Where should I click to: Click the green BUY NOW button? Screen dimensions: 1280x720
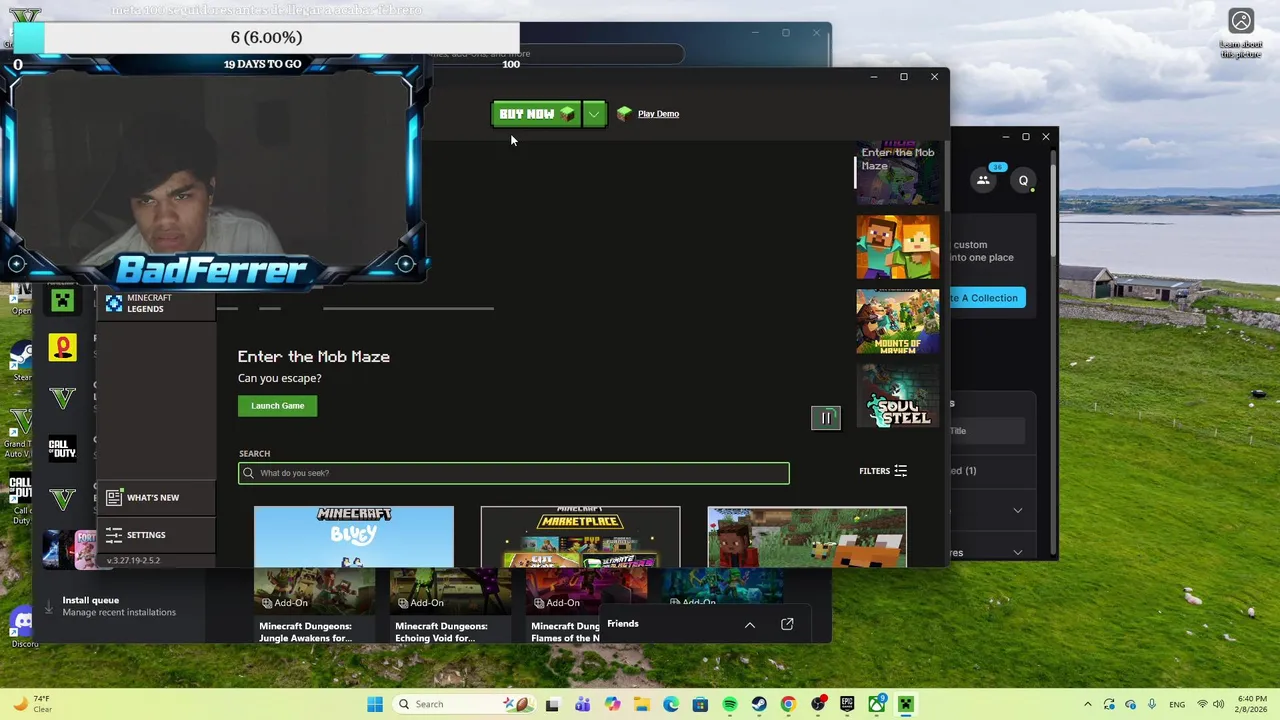pos(535,114)
